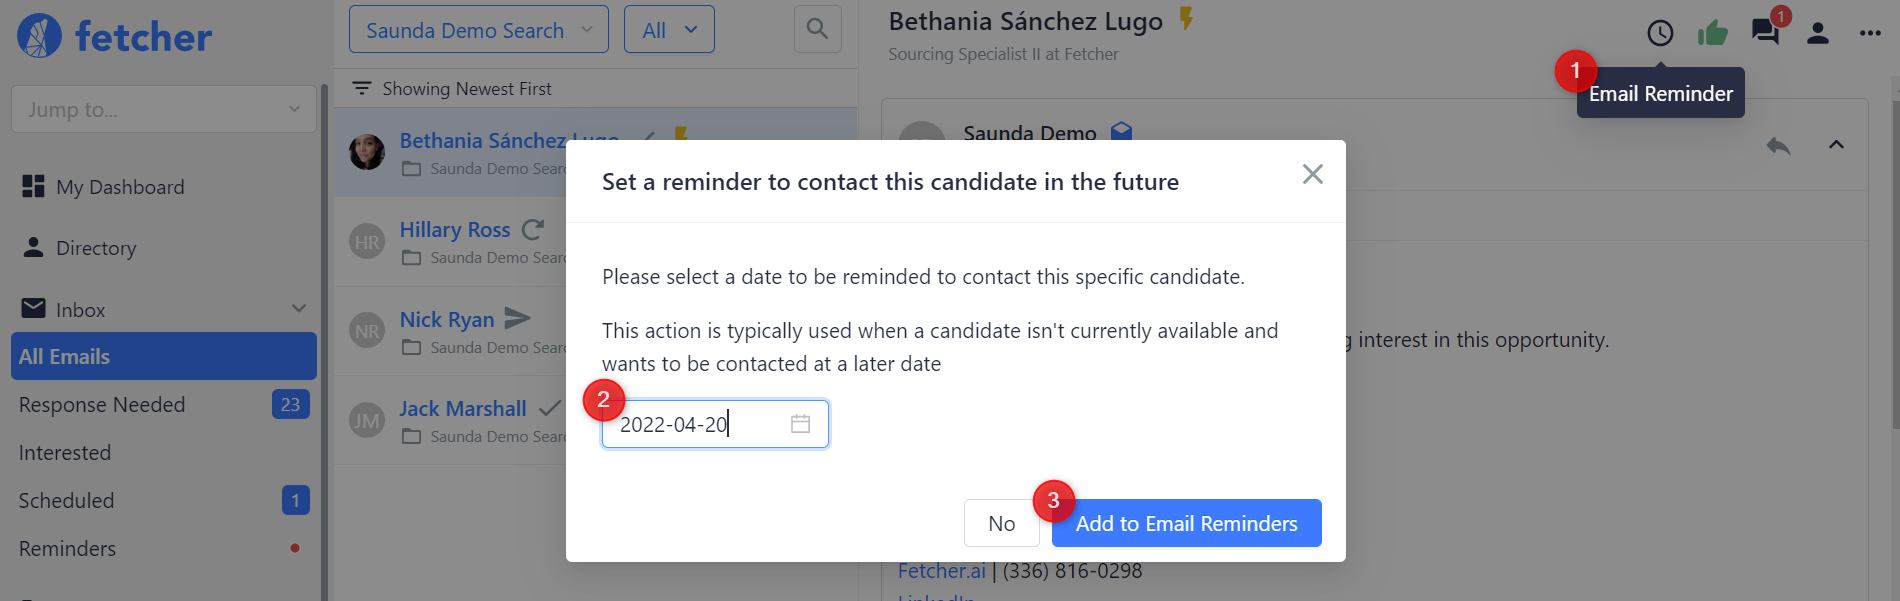Collapse the Saunda Demo email message
The width and height of the screenshot is (1900, 601).
[1836, 145]
